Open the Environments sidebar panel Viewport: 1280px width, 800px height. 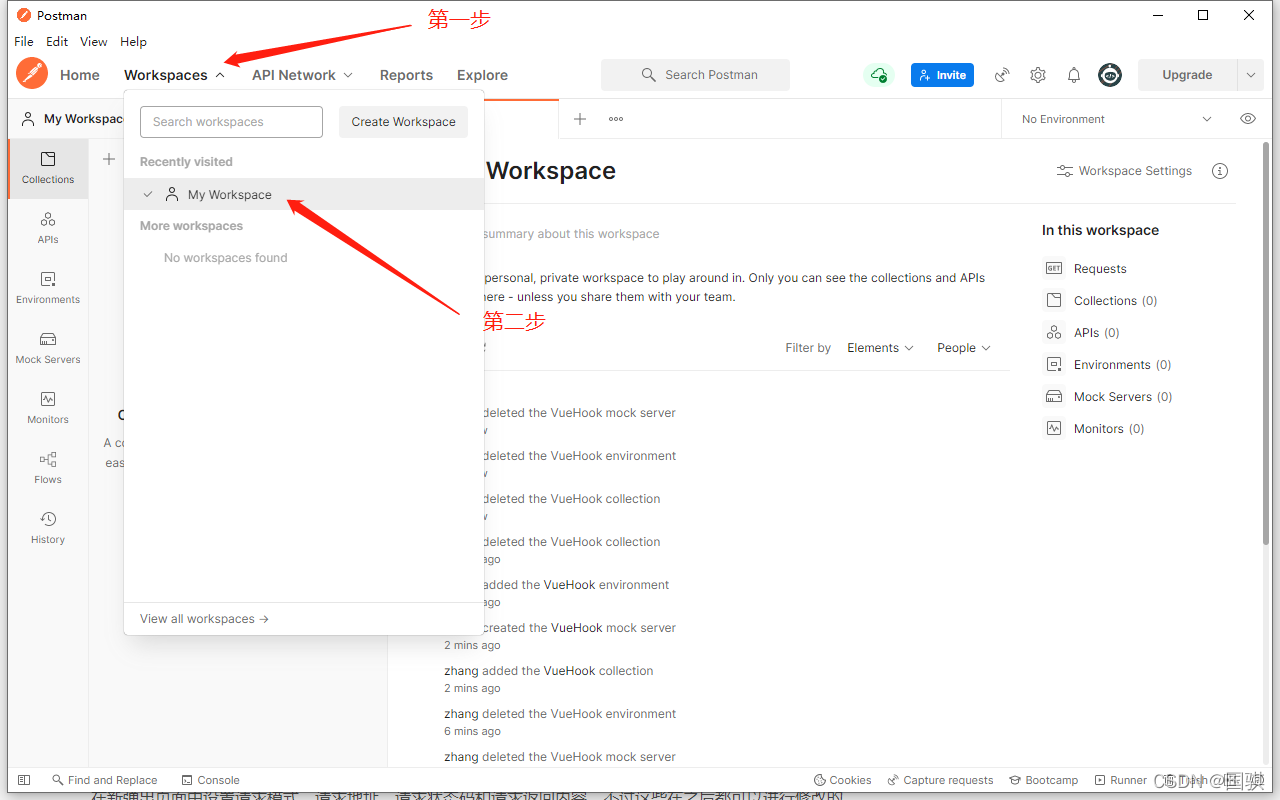(x=48, y=288)
